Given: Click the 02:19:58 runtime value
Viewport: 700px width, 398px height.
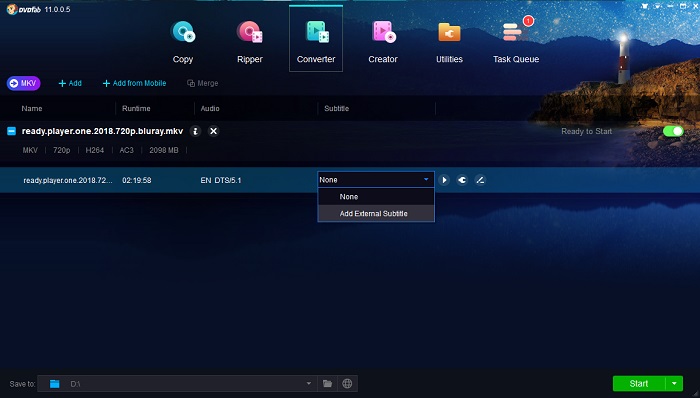Looking at the screenshot, I should tap(137, 180).
